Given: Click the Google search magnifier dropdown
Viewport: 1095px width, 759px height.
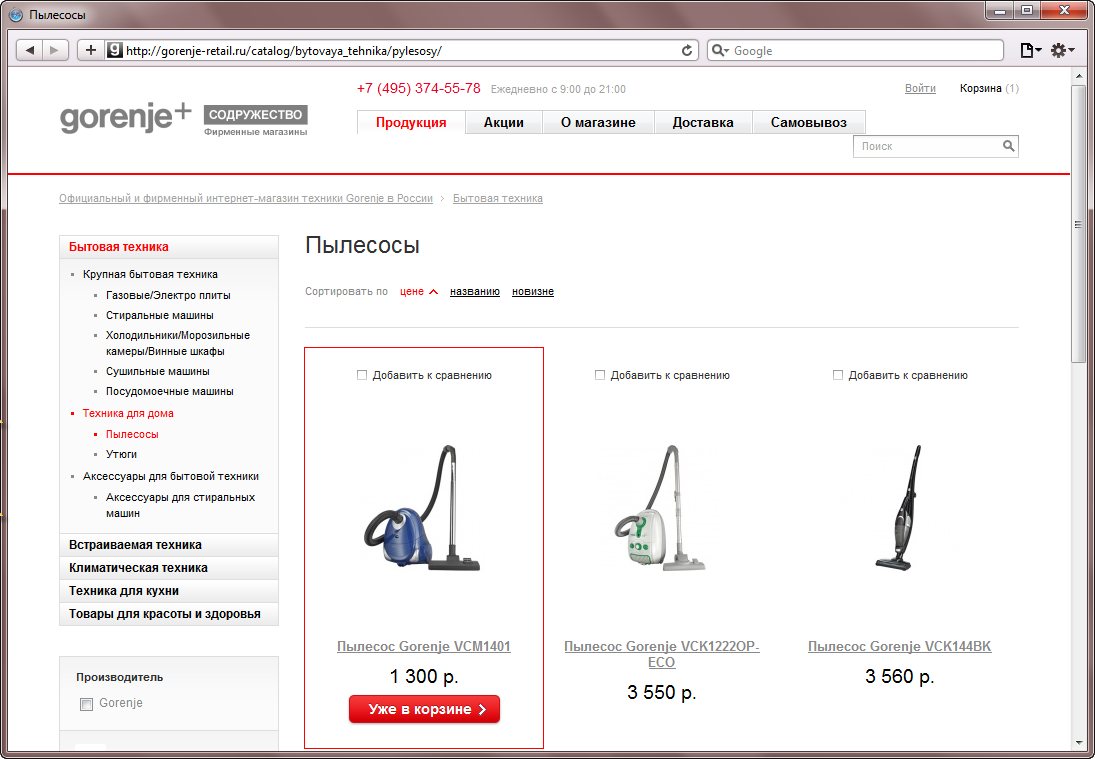Looking at the screenshot, I should point(719,50).
